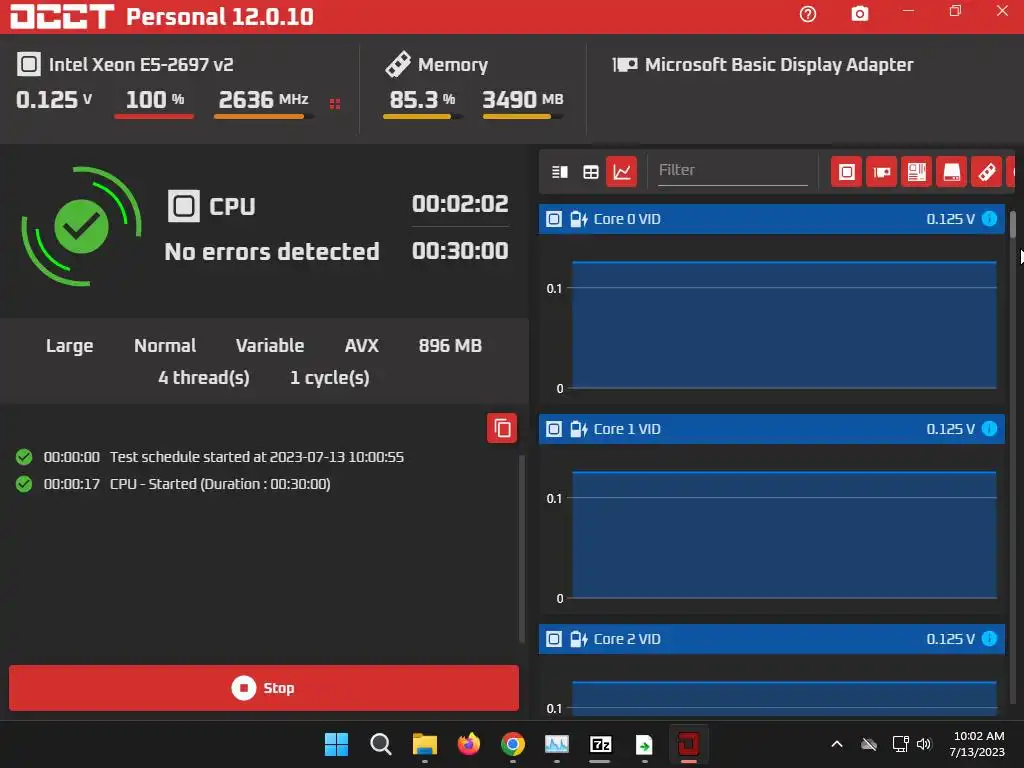The image size is (1024, 768).
Task: Filter sensors by the motherboard icon
Action: pos(916,172)
